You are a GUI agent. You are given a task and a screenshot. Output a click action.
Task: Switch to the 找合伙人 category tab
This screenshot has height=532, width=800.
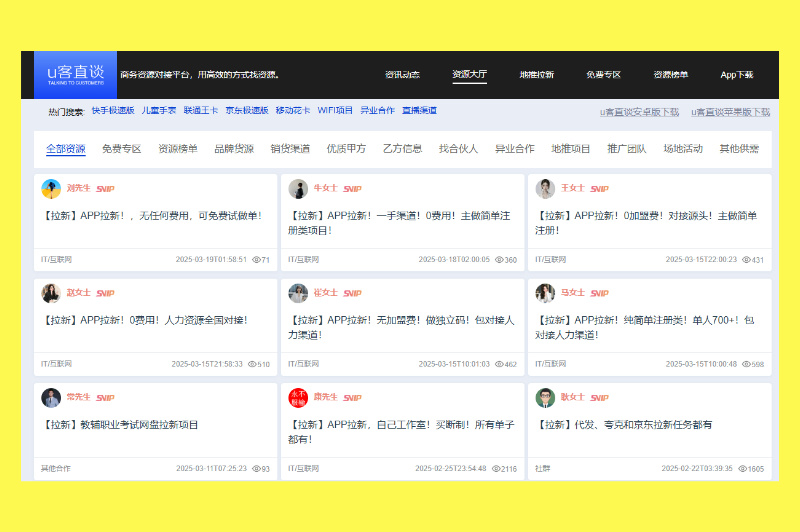(x=458, y=149)
